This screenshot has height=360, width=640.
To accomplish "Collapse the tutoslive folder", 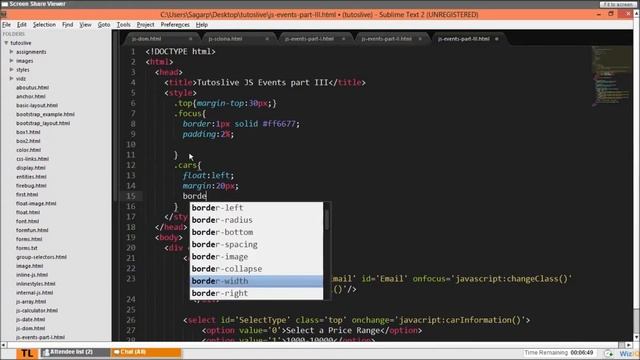I will point(6,43).
